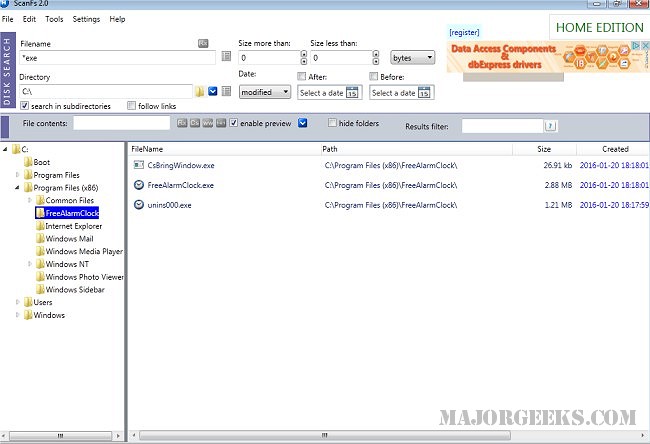Screen dimensions: 650x444
Task: Click the register link
Action: tap(465, 32)
